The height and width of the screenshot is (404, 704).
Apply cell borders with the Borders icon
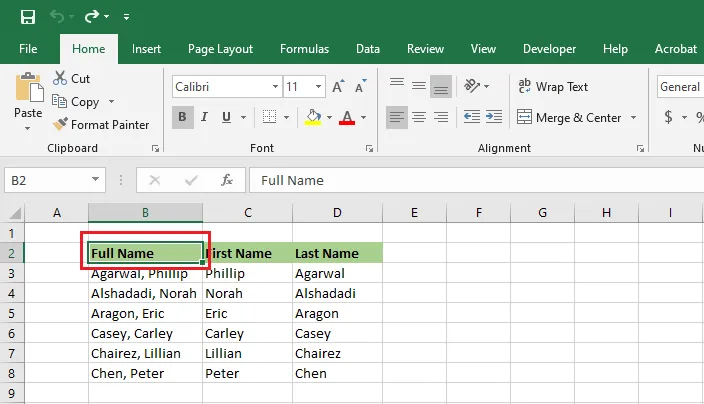click(269, 117)
